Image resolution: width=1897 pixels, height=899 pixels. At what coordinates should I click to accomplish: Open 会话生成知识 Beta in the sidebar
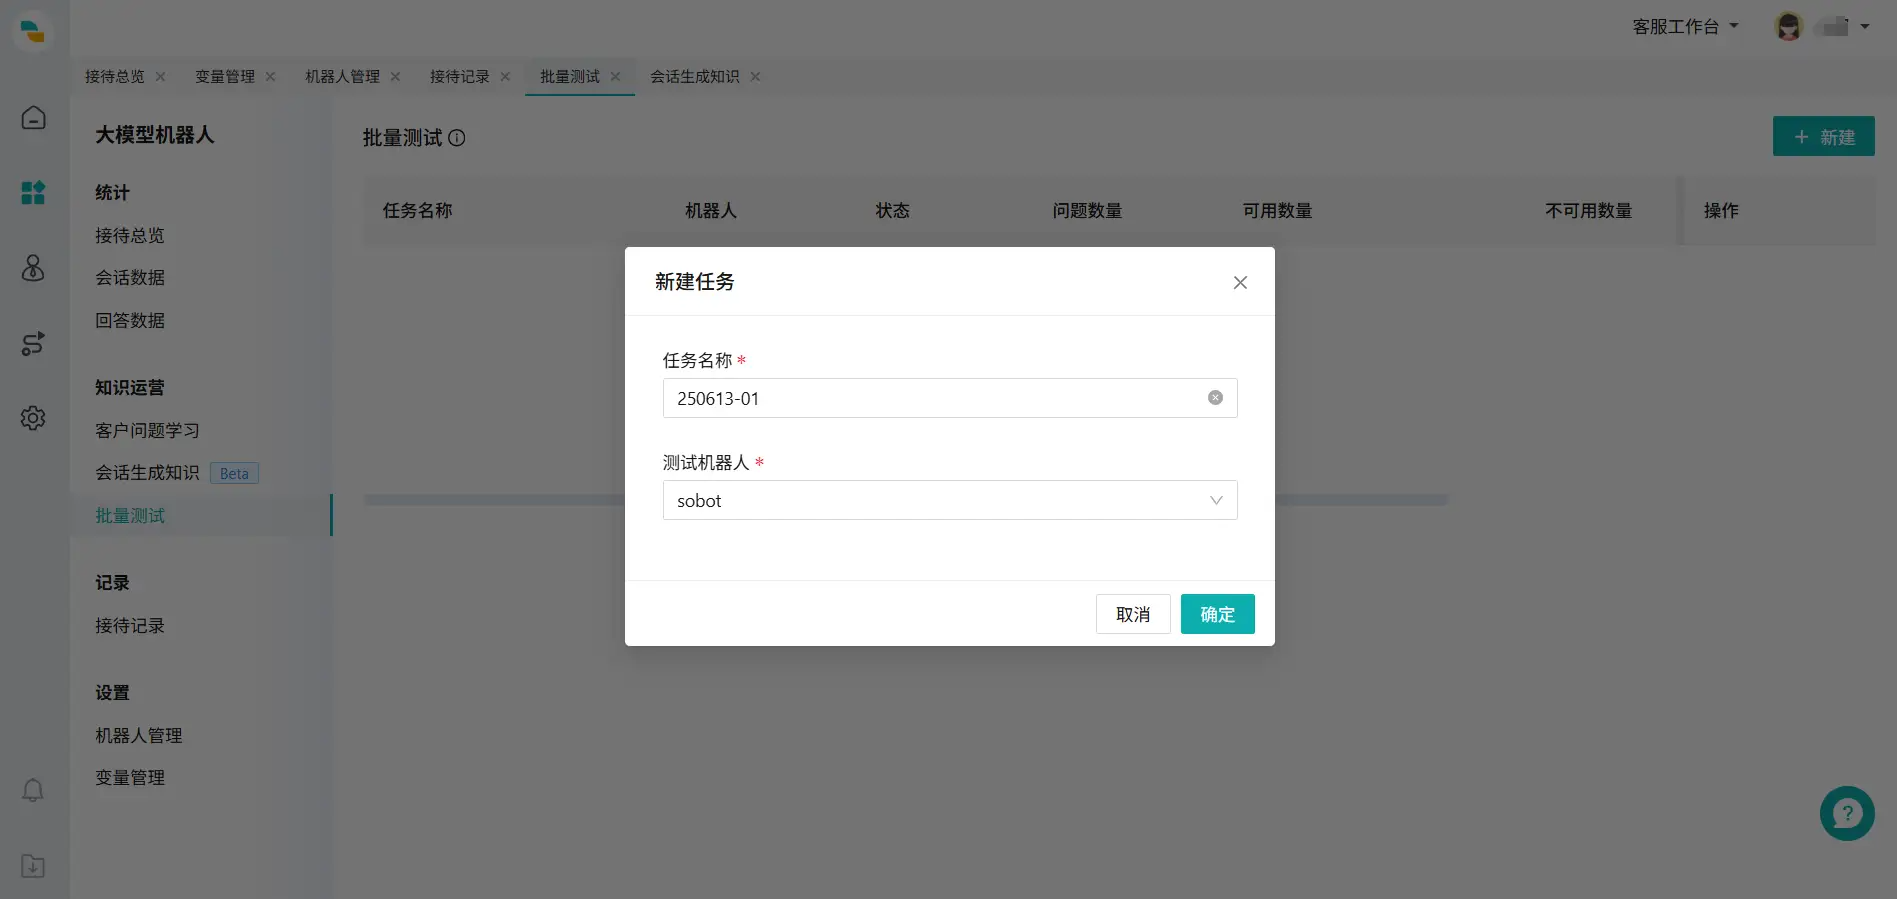(177, 473)
